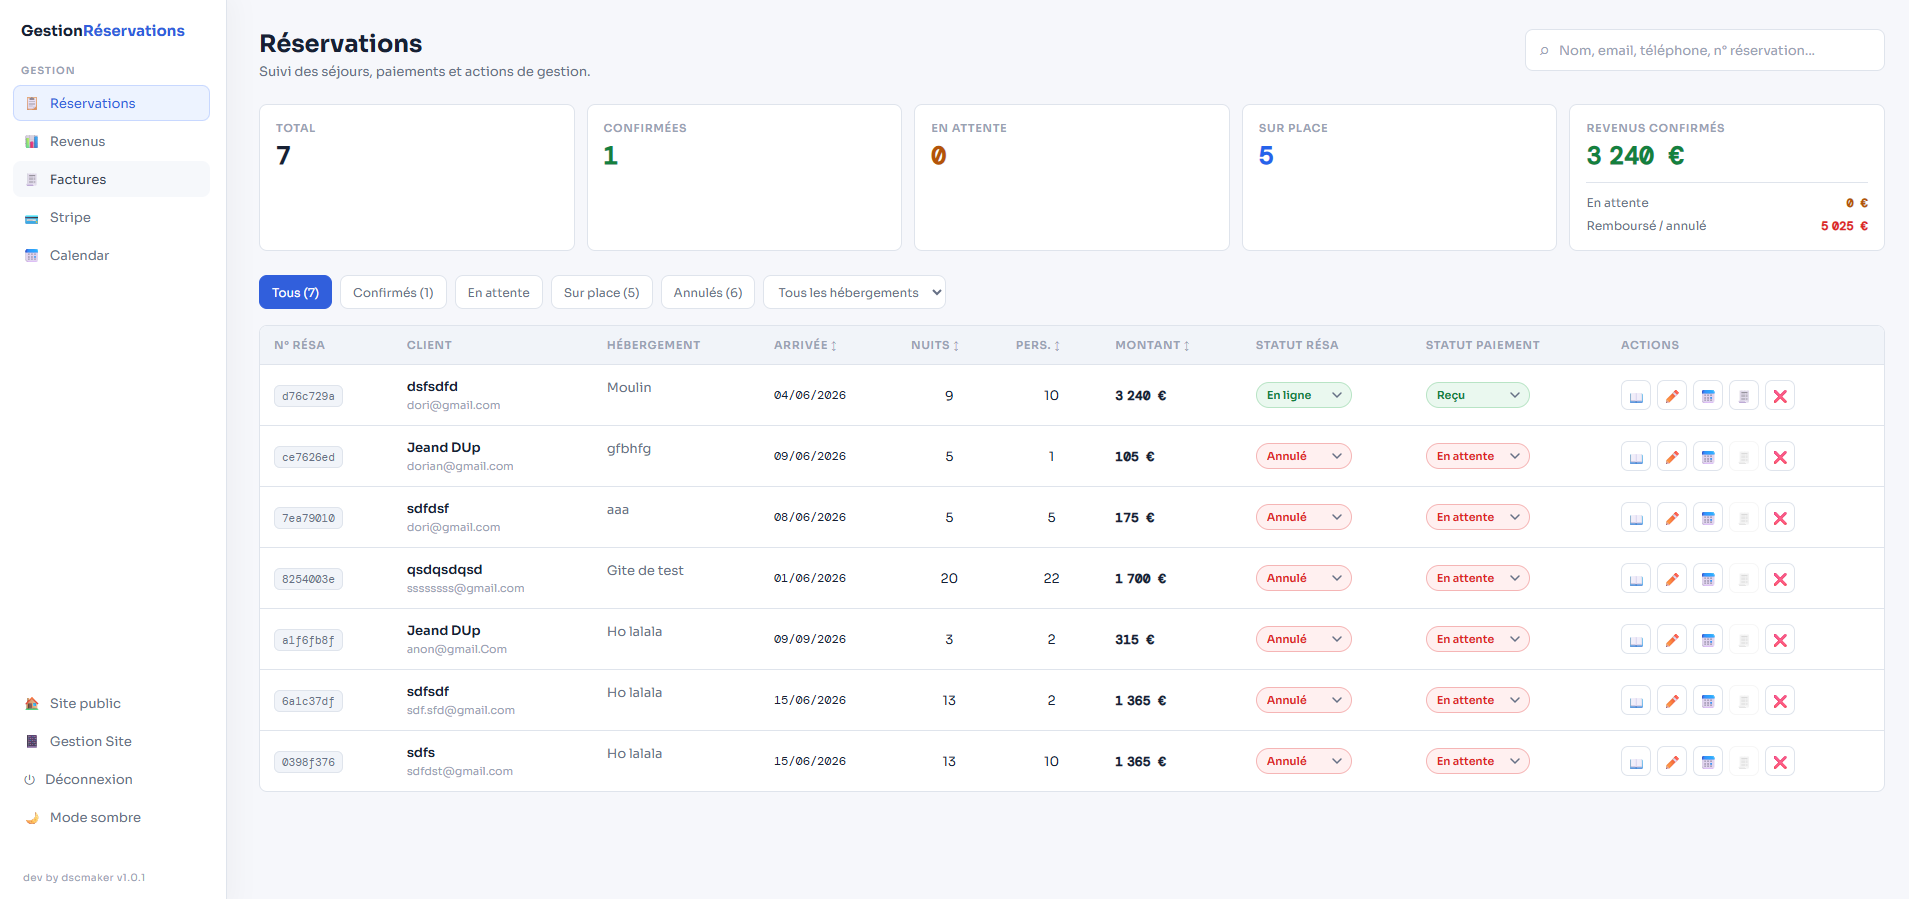Open Annulé status dropdown for 7ea79010
This screenshot has width=1909, height=899.
click(1303, 517)
